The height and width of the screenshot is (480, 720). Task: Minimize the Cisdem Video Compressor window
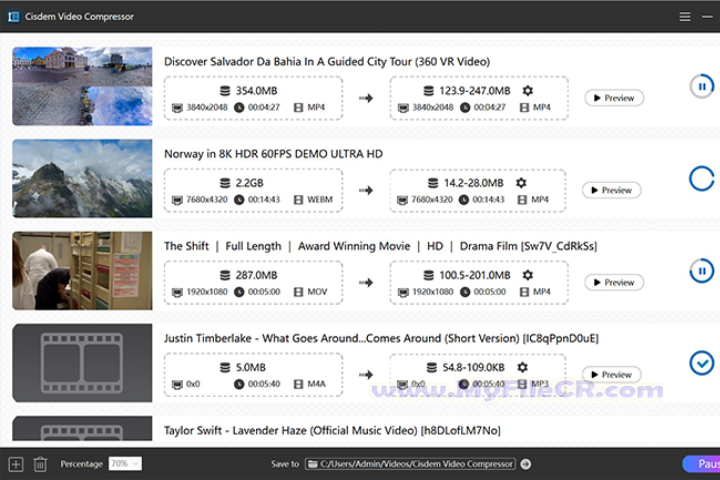tap(708, 17)
